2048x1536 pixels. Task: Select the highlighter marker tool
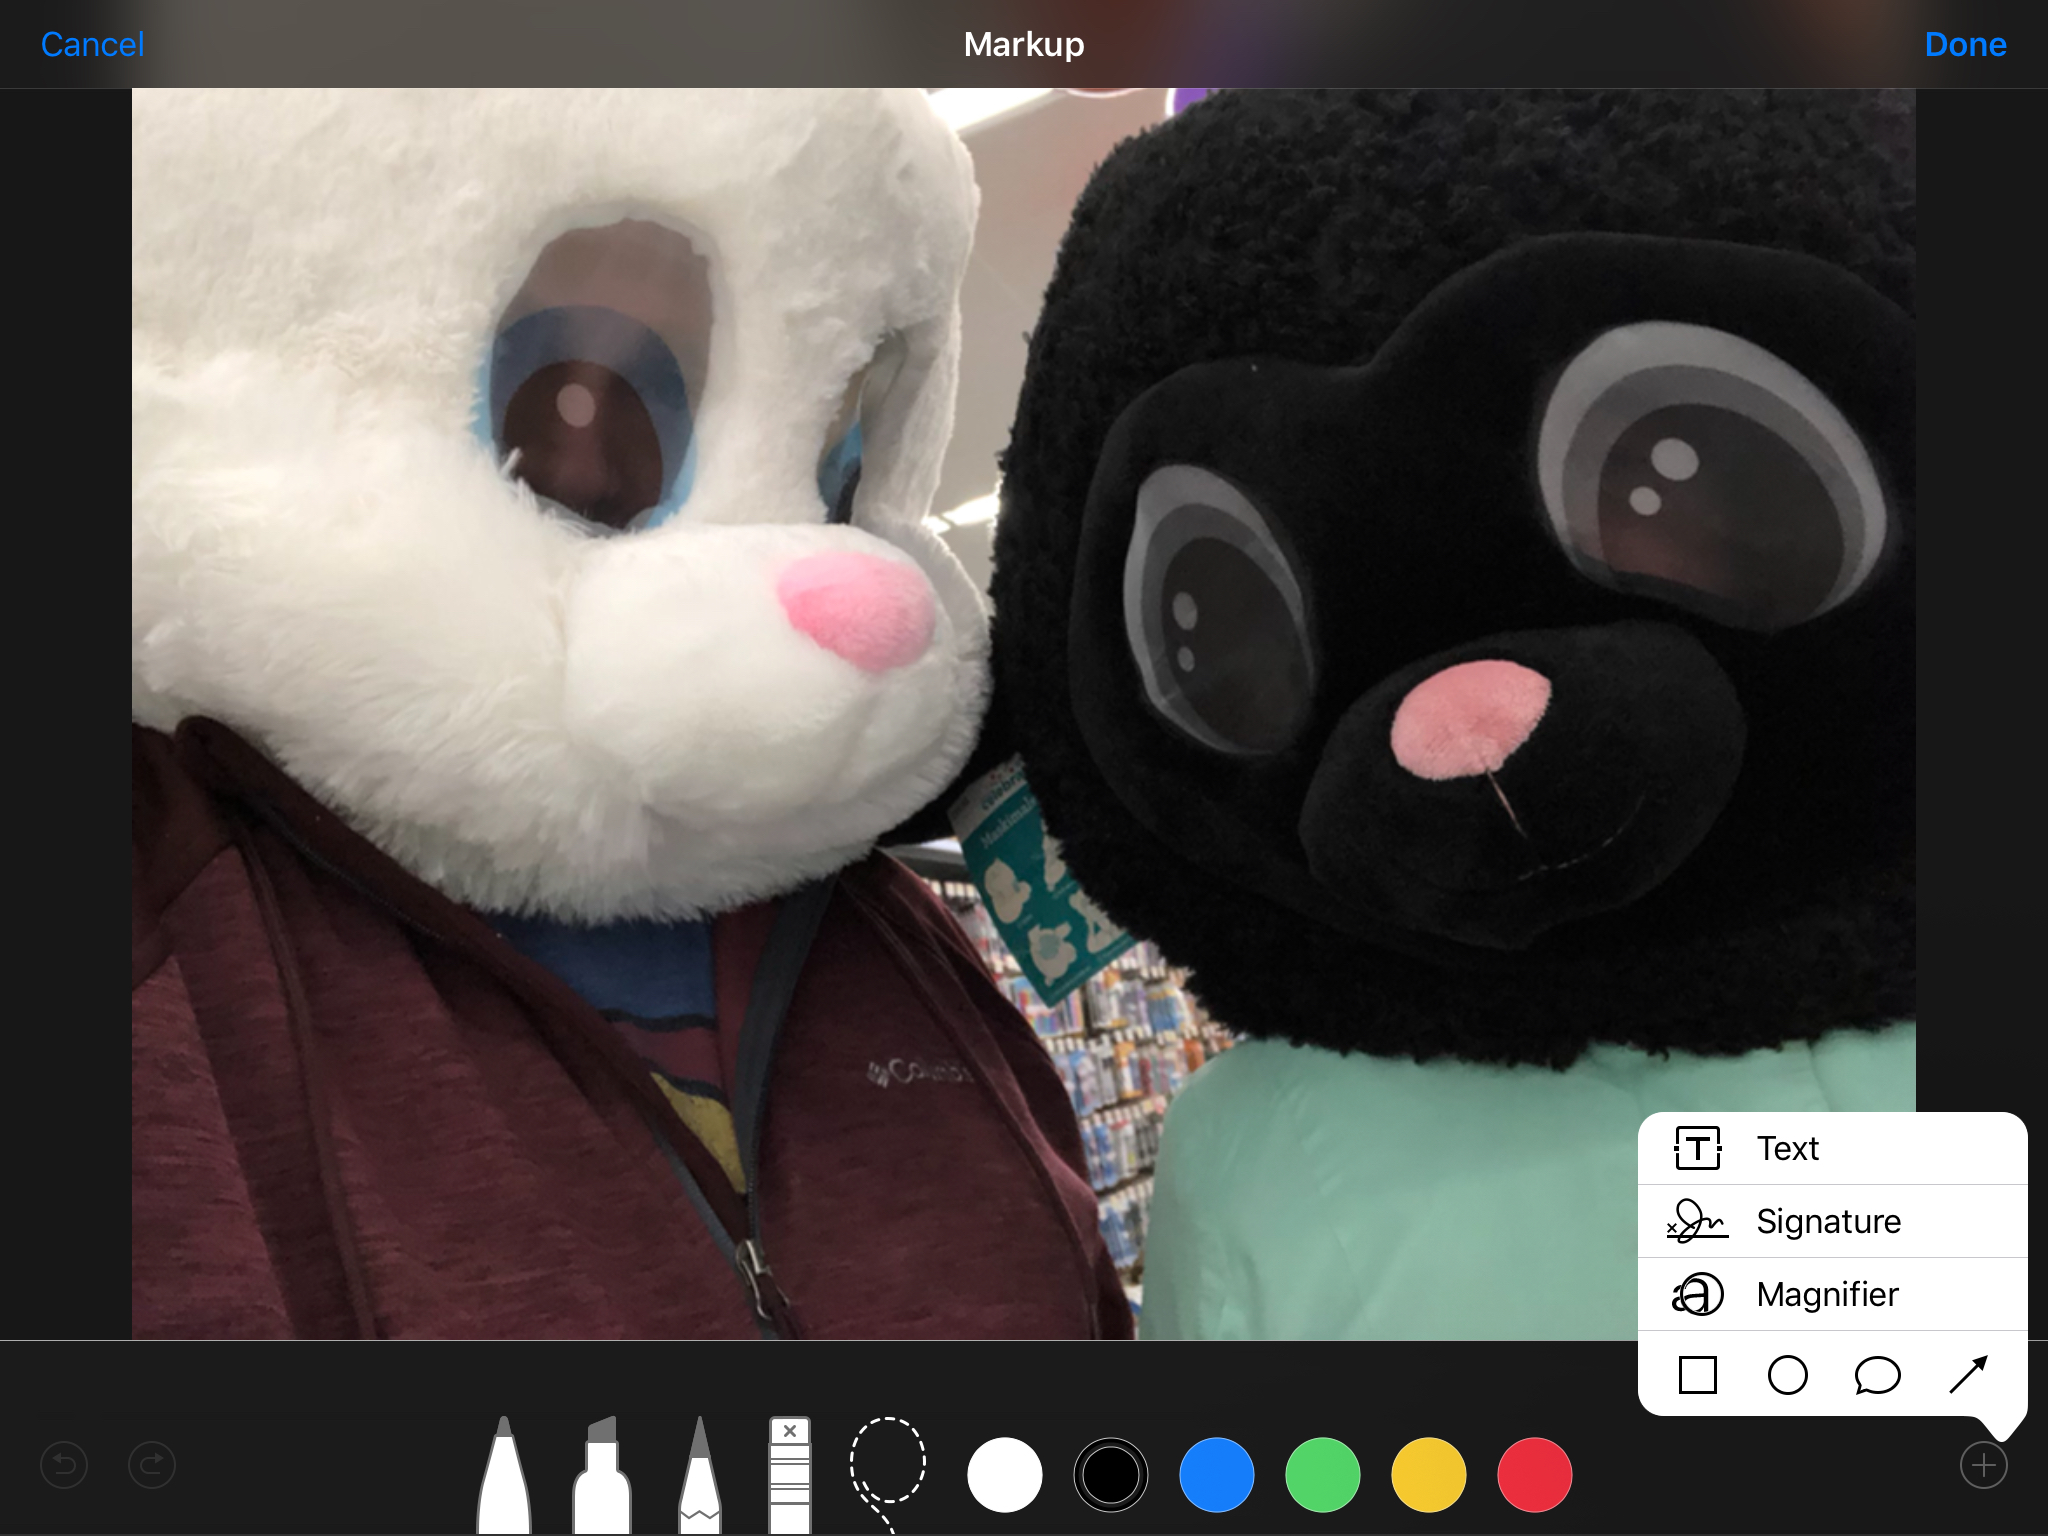click(602, 1475)
